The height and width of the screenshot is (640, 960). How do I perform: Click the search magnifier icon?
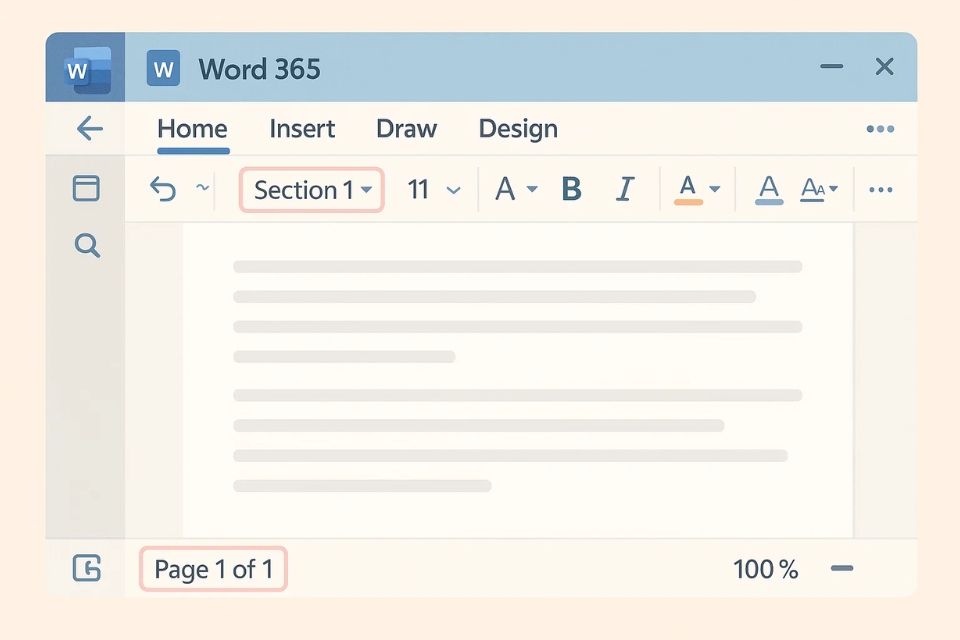point(88,246)
